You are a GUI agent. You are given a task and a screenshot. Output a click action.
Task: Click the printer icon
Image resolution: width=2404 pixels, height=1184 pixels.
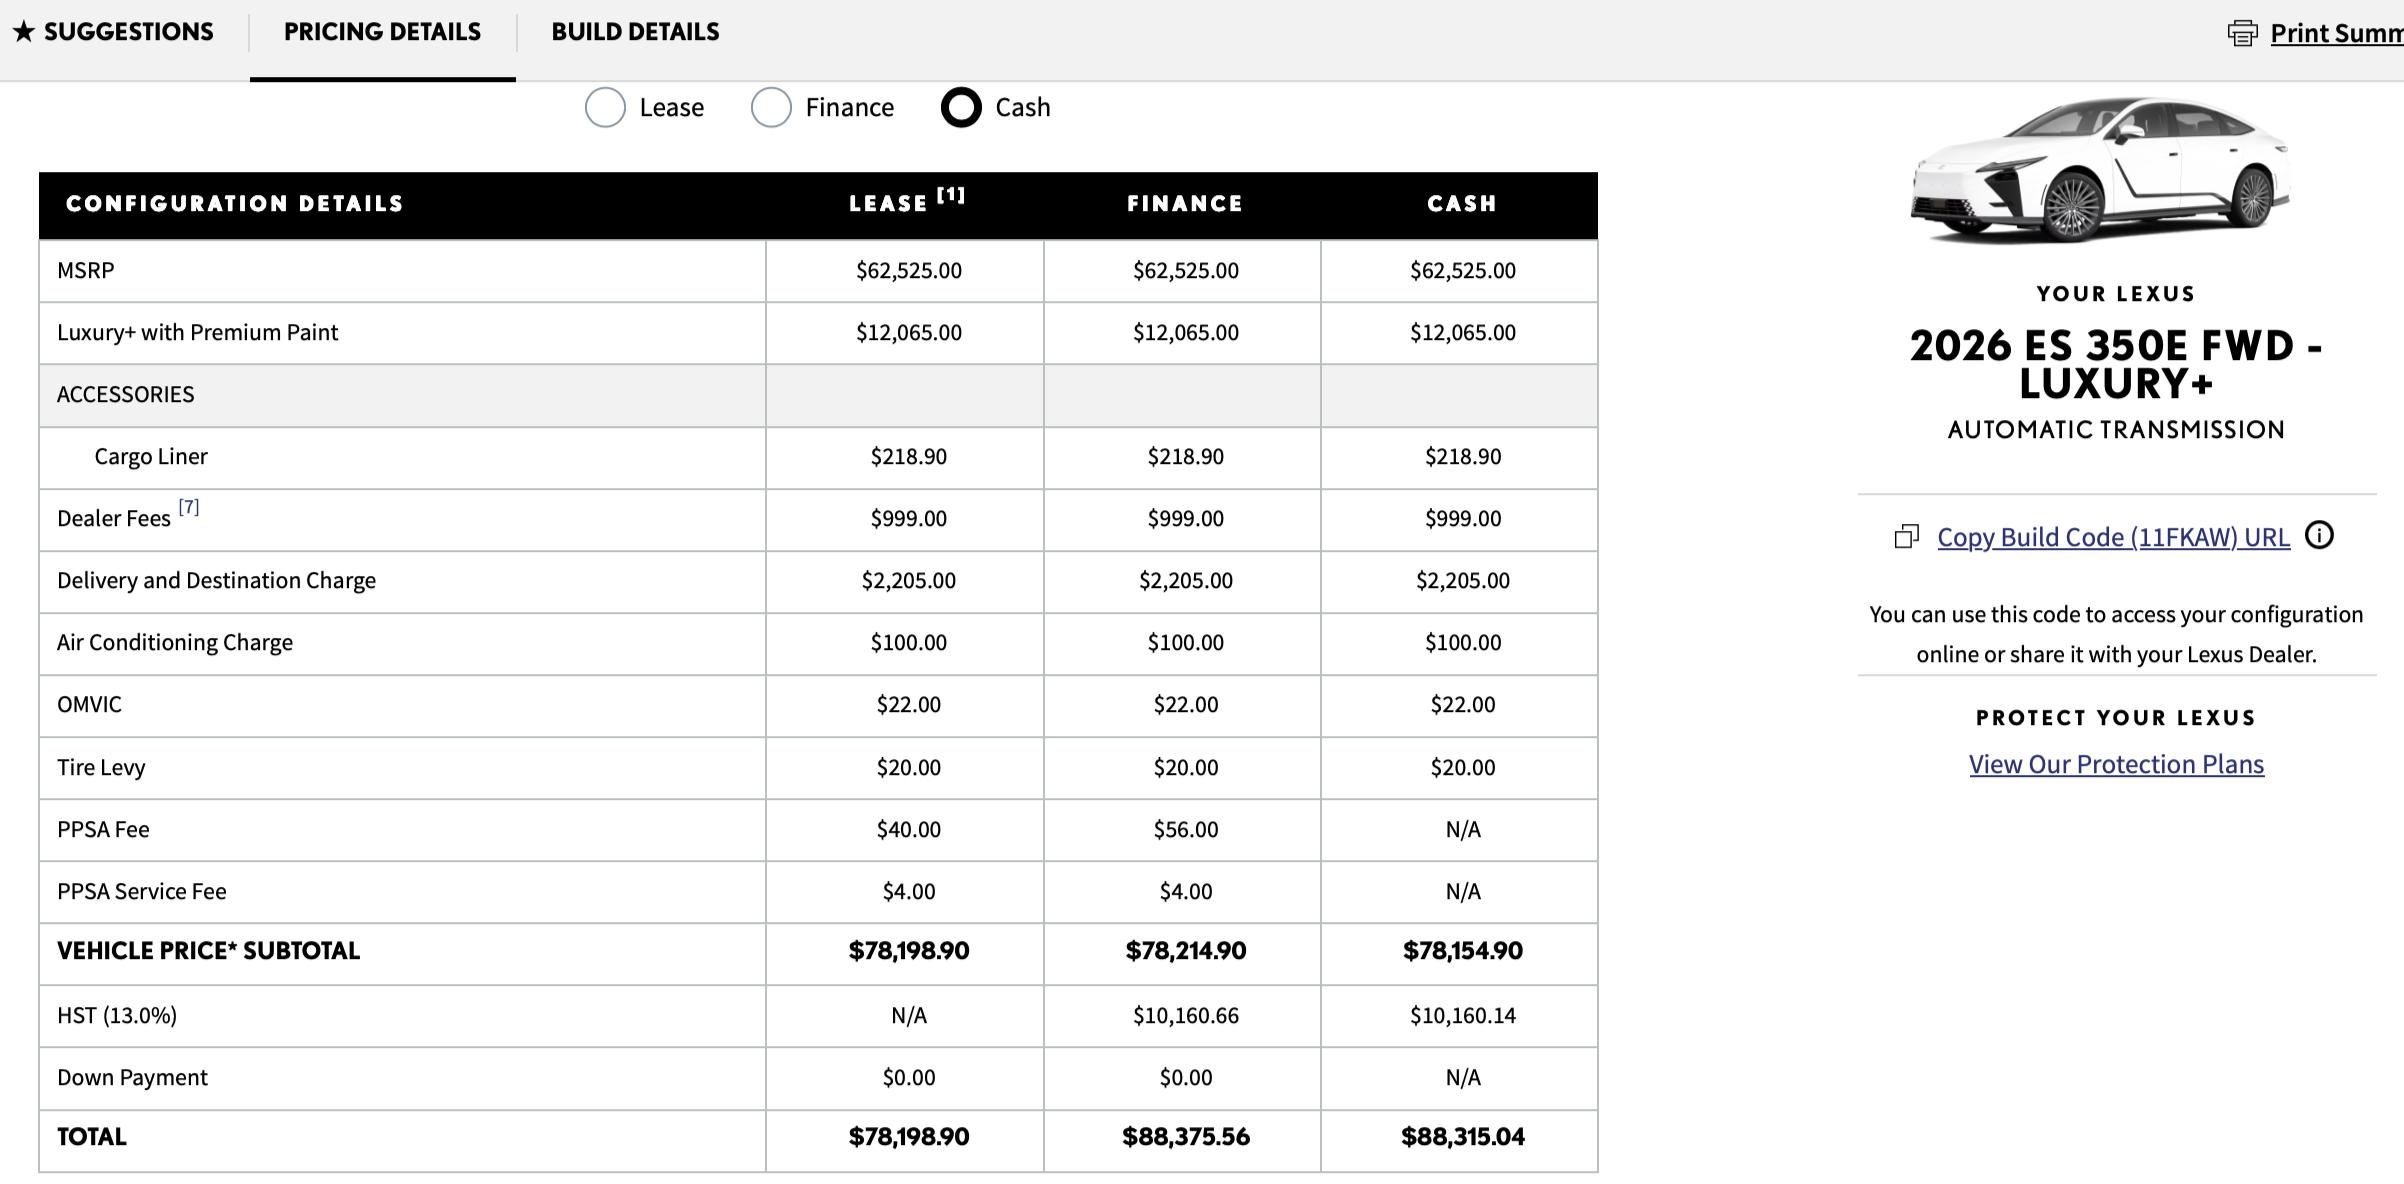[2242, 33]
